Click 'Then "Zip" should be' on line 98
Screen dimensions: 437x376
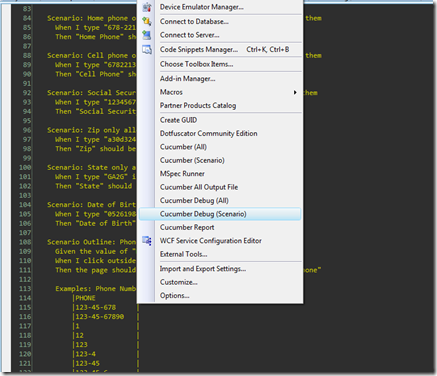click(96, 149)
